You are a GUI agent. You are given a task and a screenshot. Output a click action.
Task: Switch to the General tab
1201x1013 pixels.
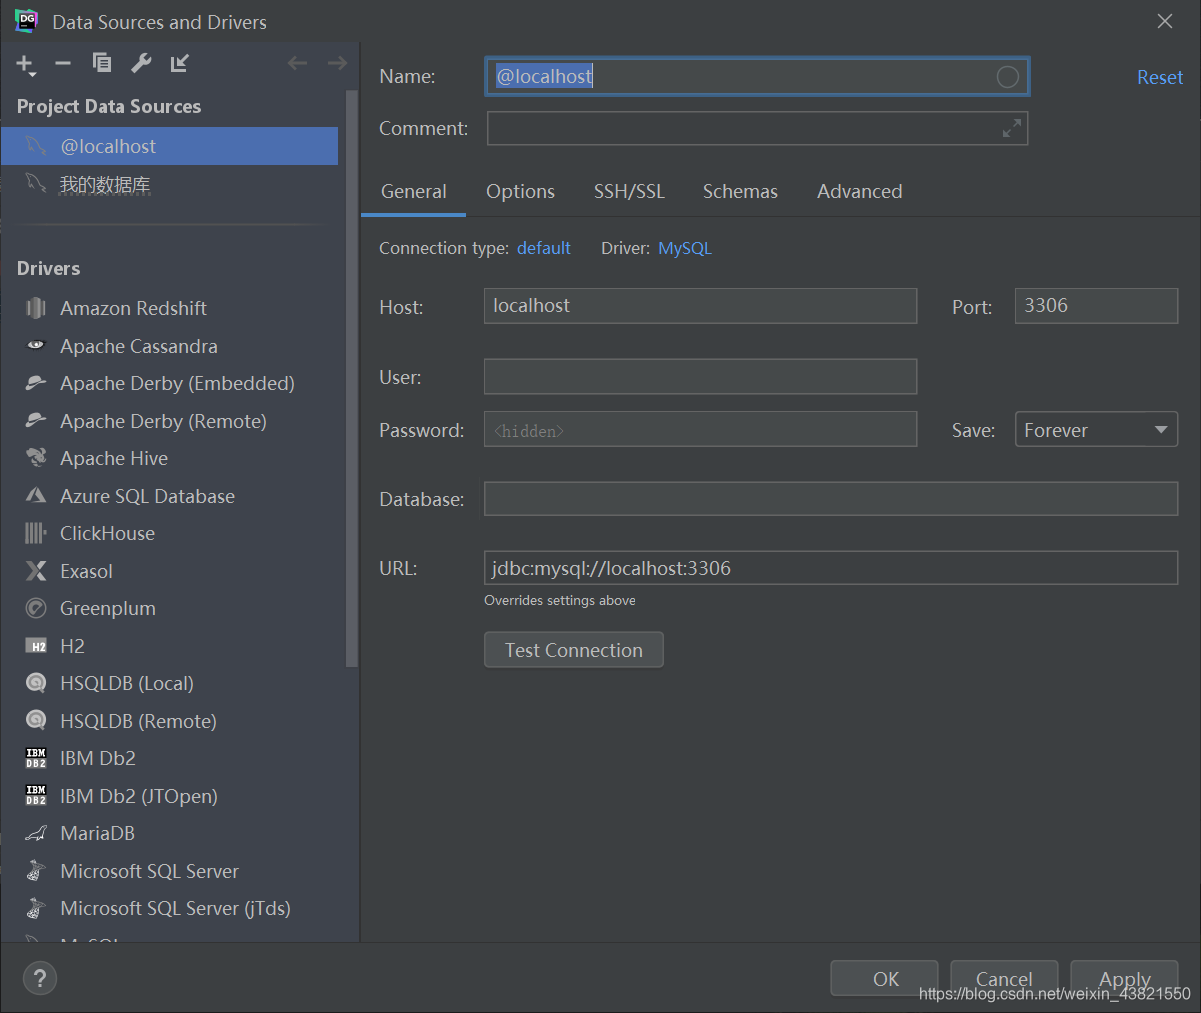tap(414, 191)
